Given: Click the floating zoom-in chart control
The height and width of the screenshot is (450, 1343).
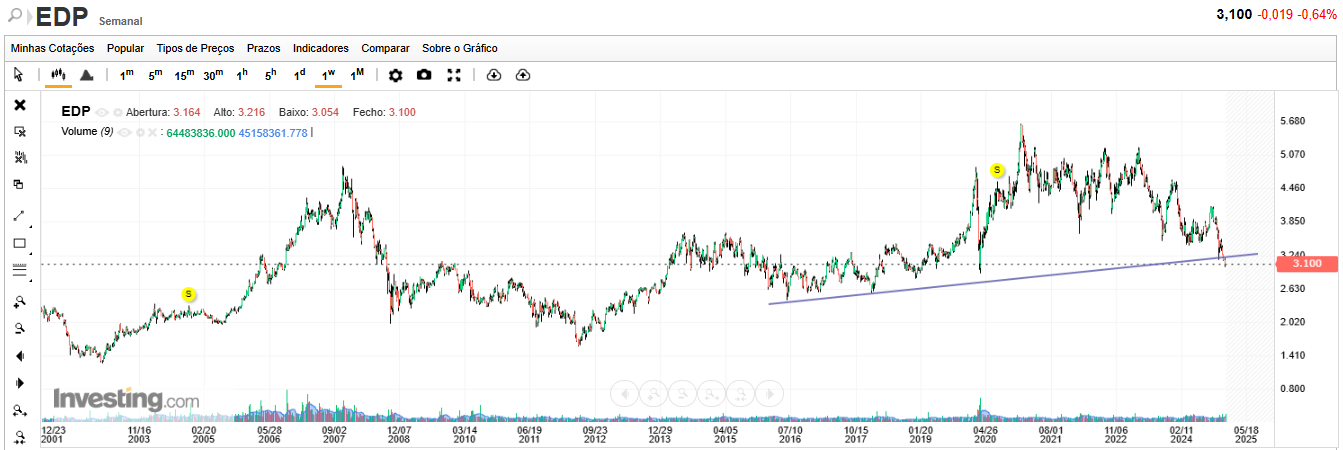Looking at the screenshot, I should click(651, 393).
